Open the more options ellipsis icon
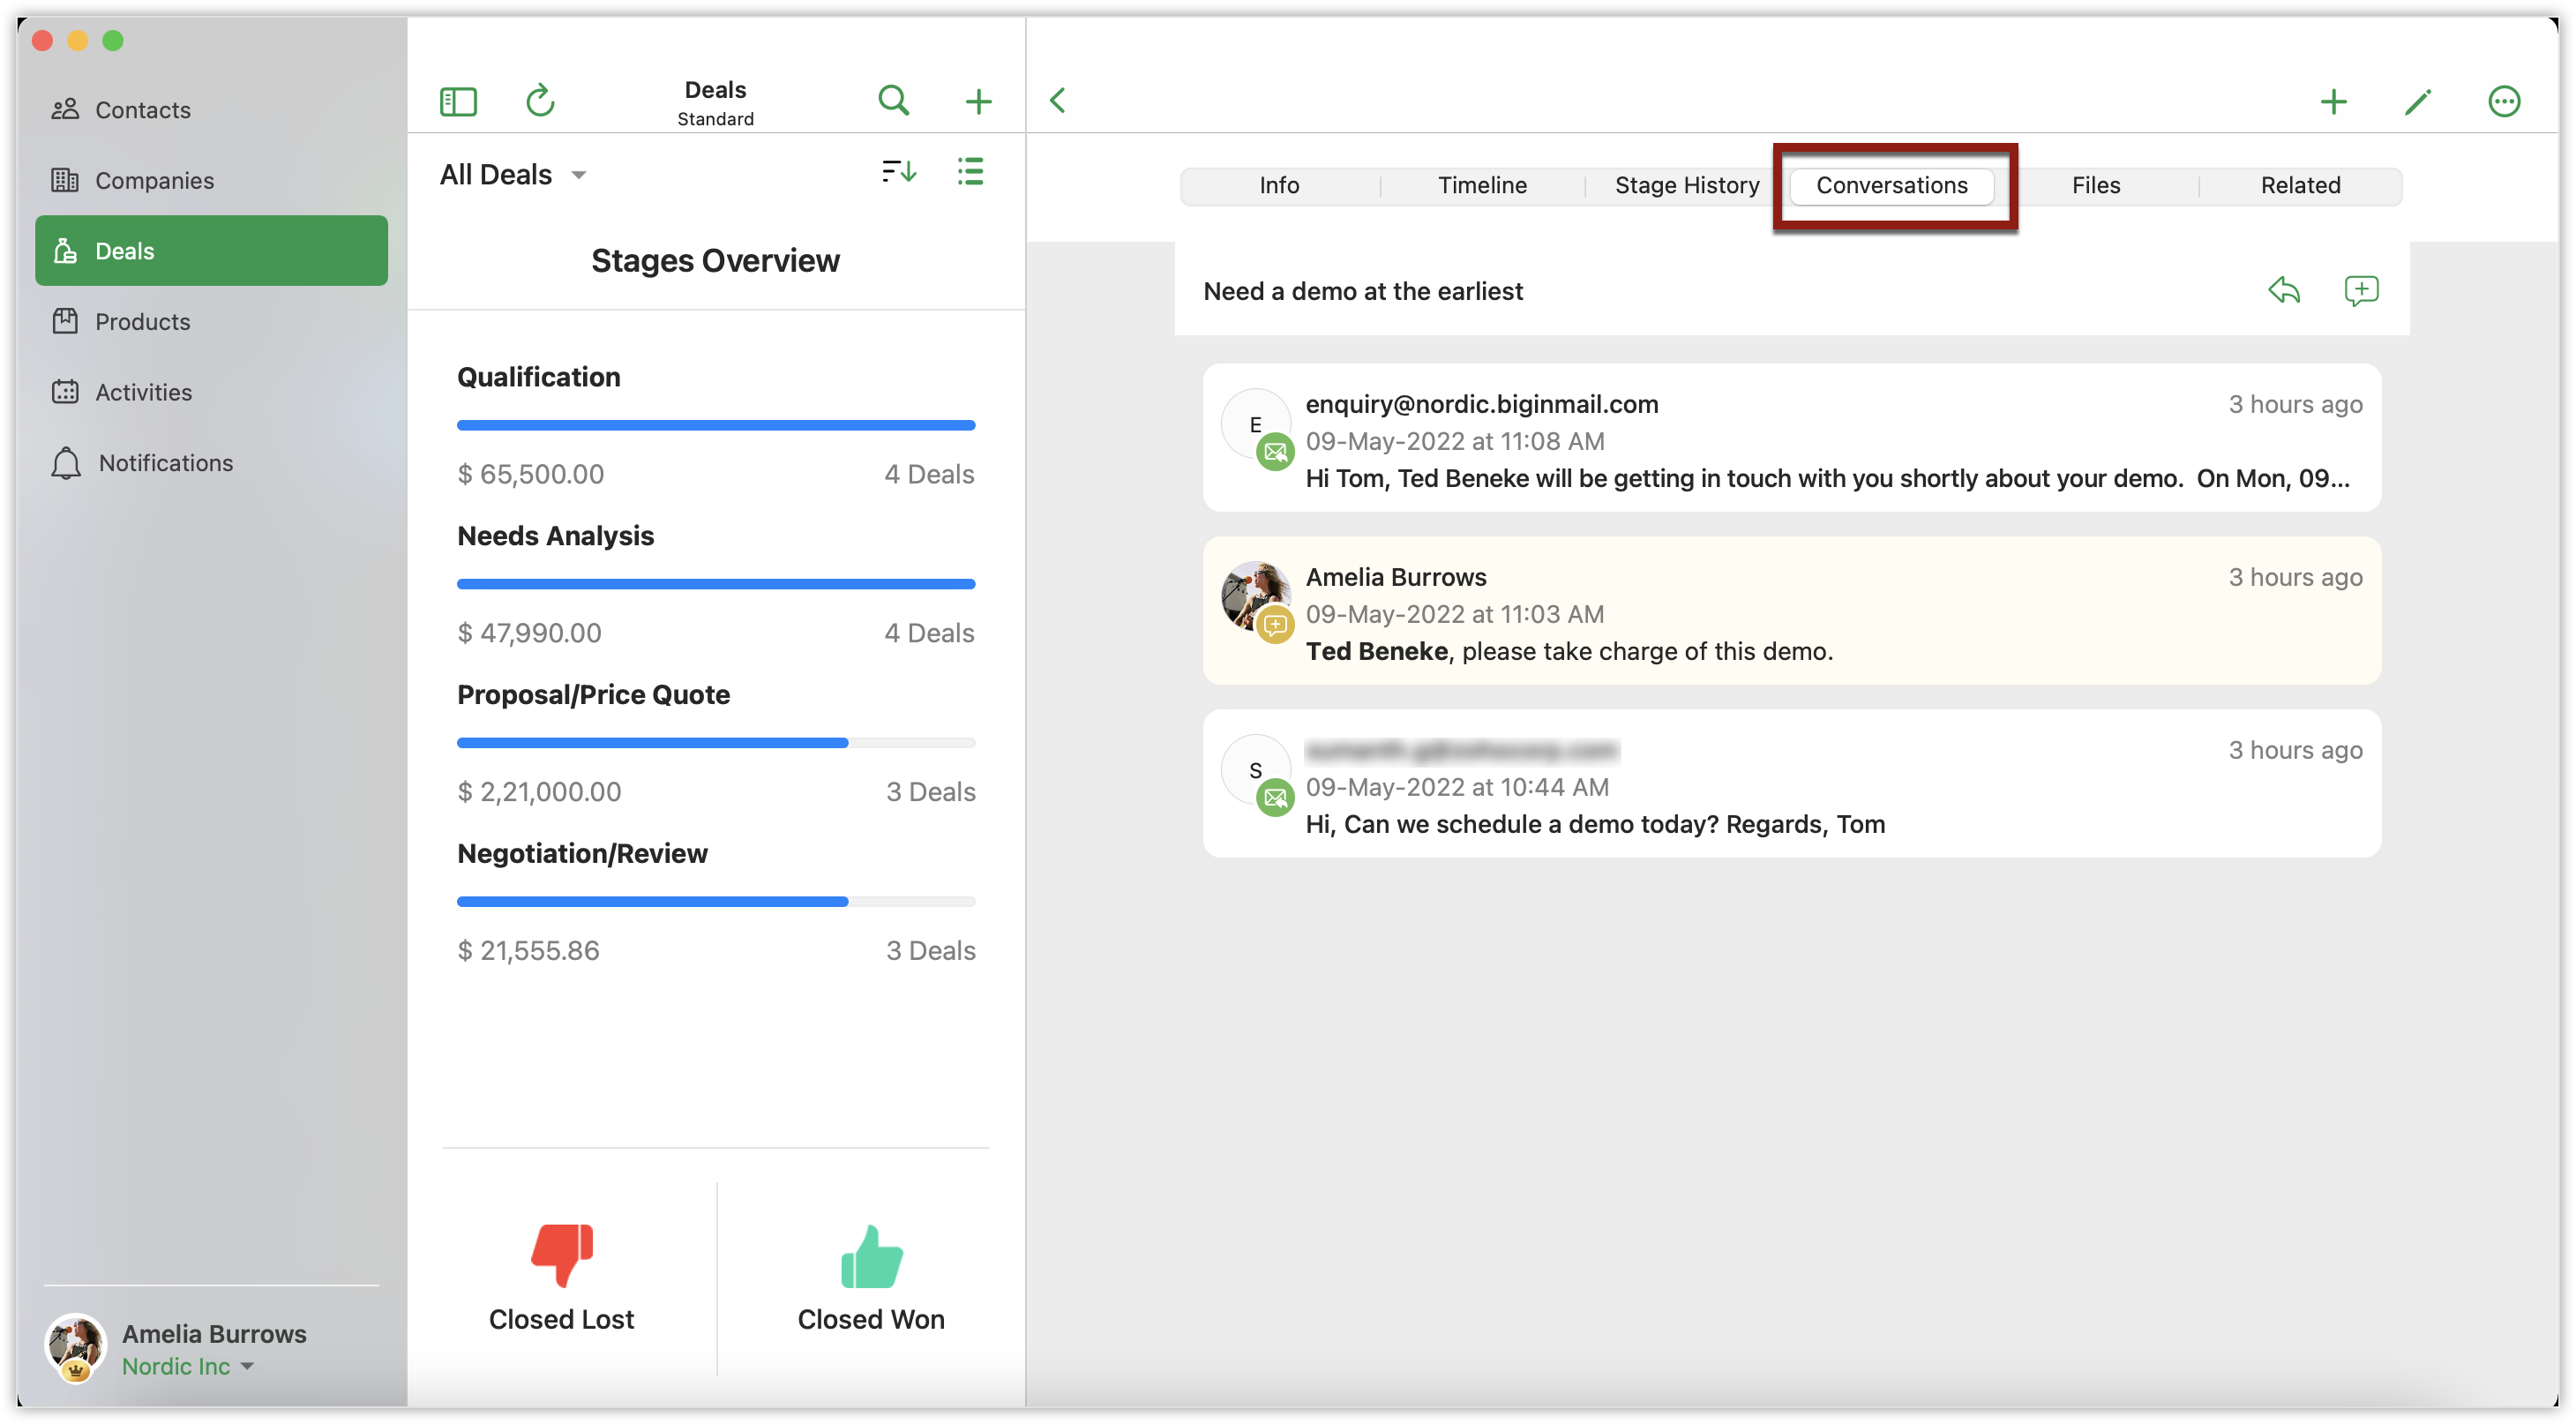 tap(2503, 101)
